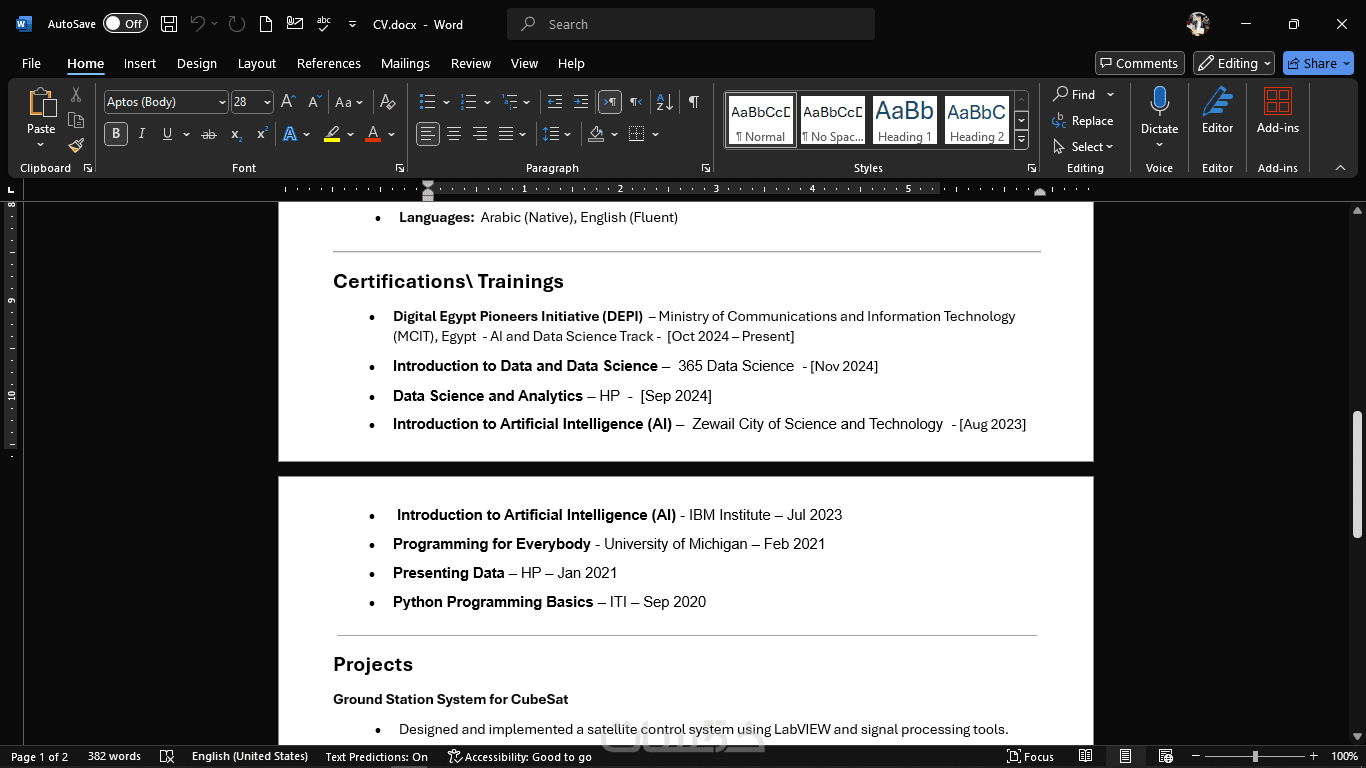This screenshot has height=768, width=1366.
Task: Toggle Bold formatting button
Action: [x=116, y=134]
